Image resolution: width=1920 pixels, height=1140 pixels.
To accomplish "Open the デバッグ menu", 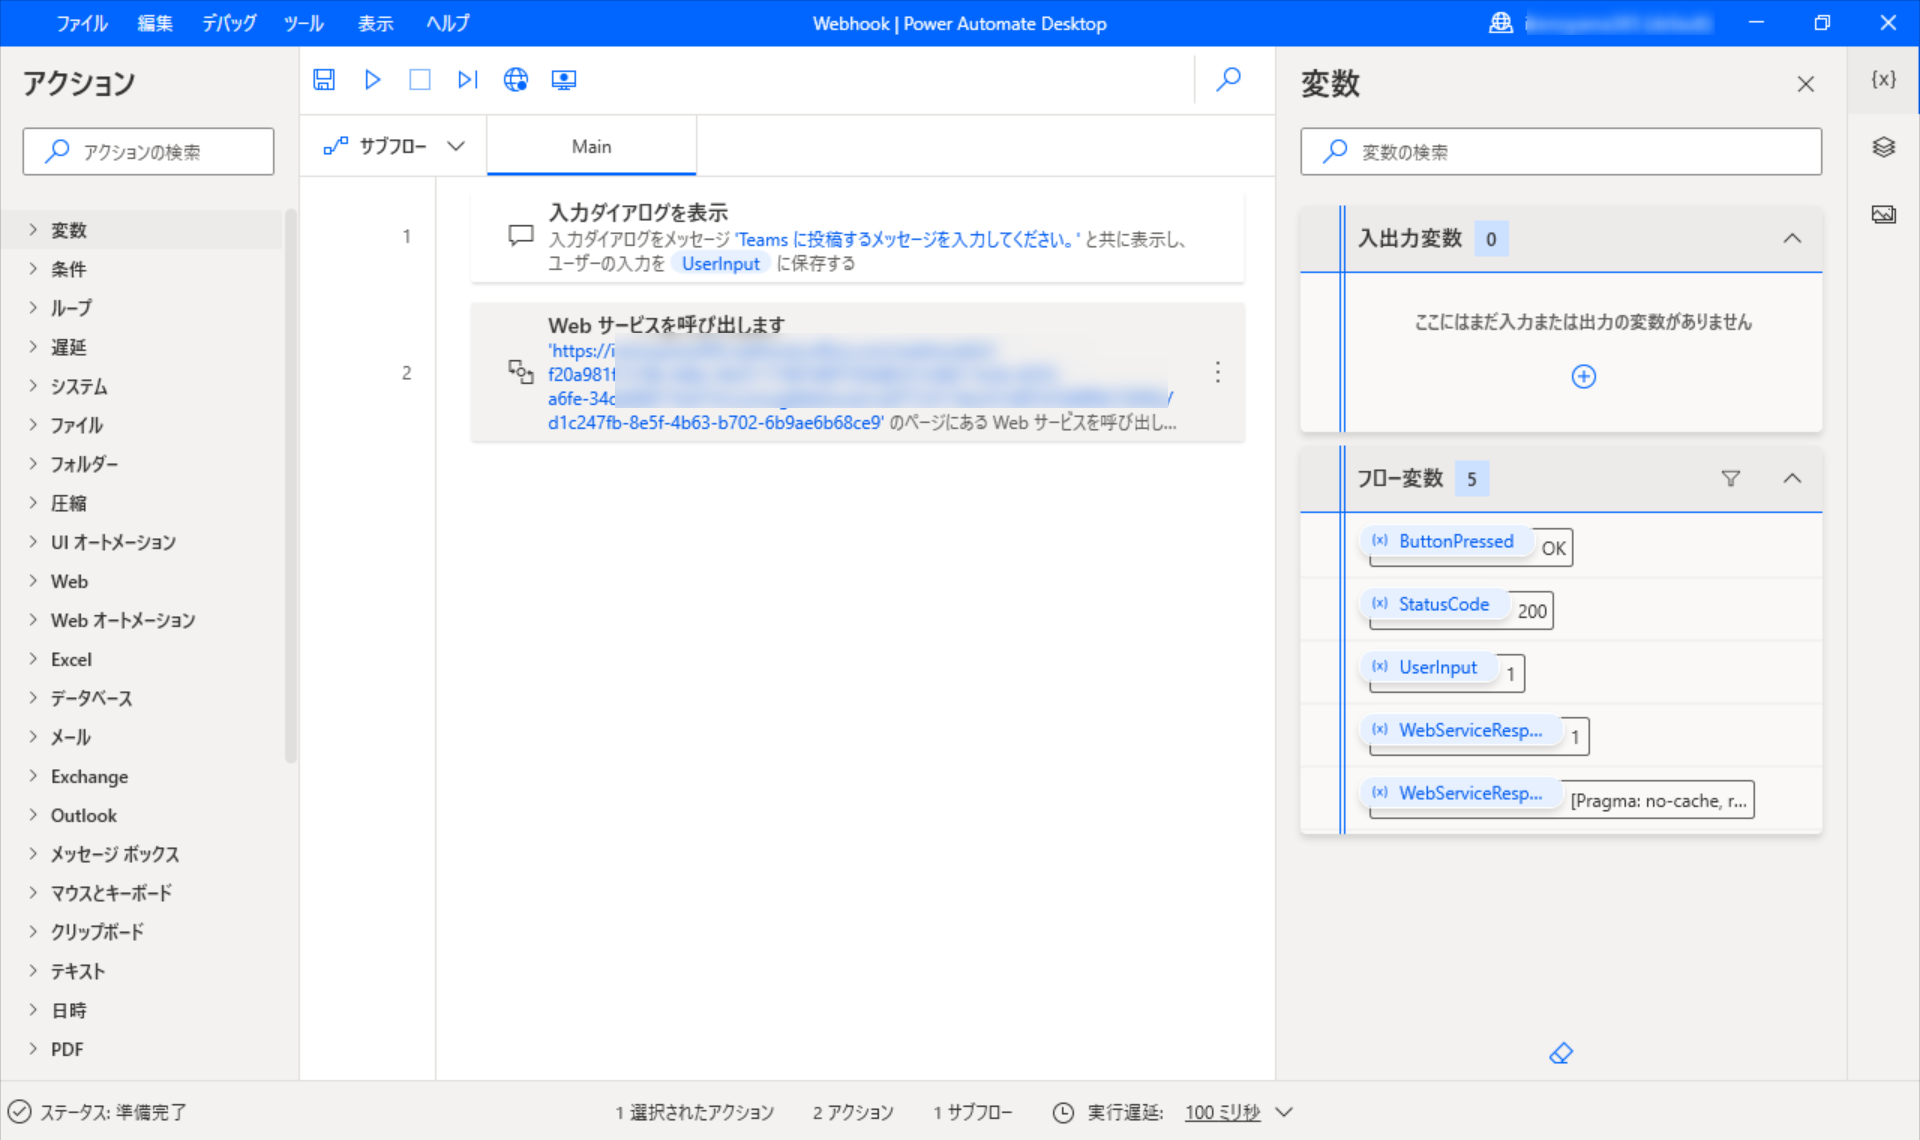I will tap(229, 23).
